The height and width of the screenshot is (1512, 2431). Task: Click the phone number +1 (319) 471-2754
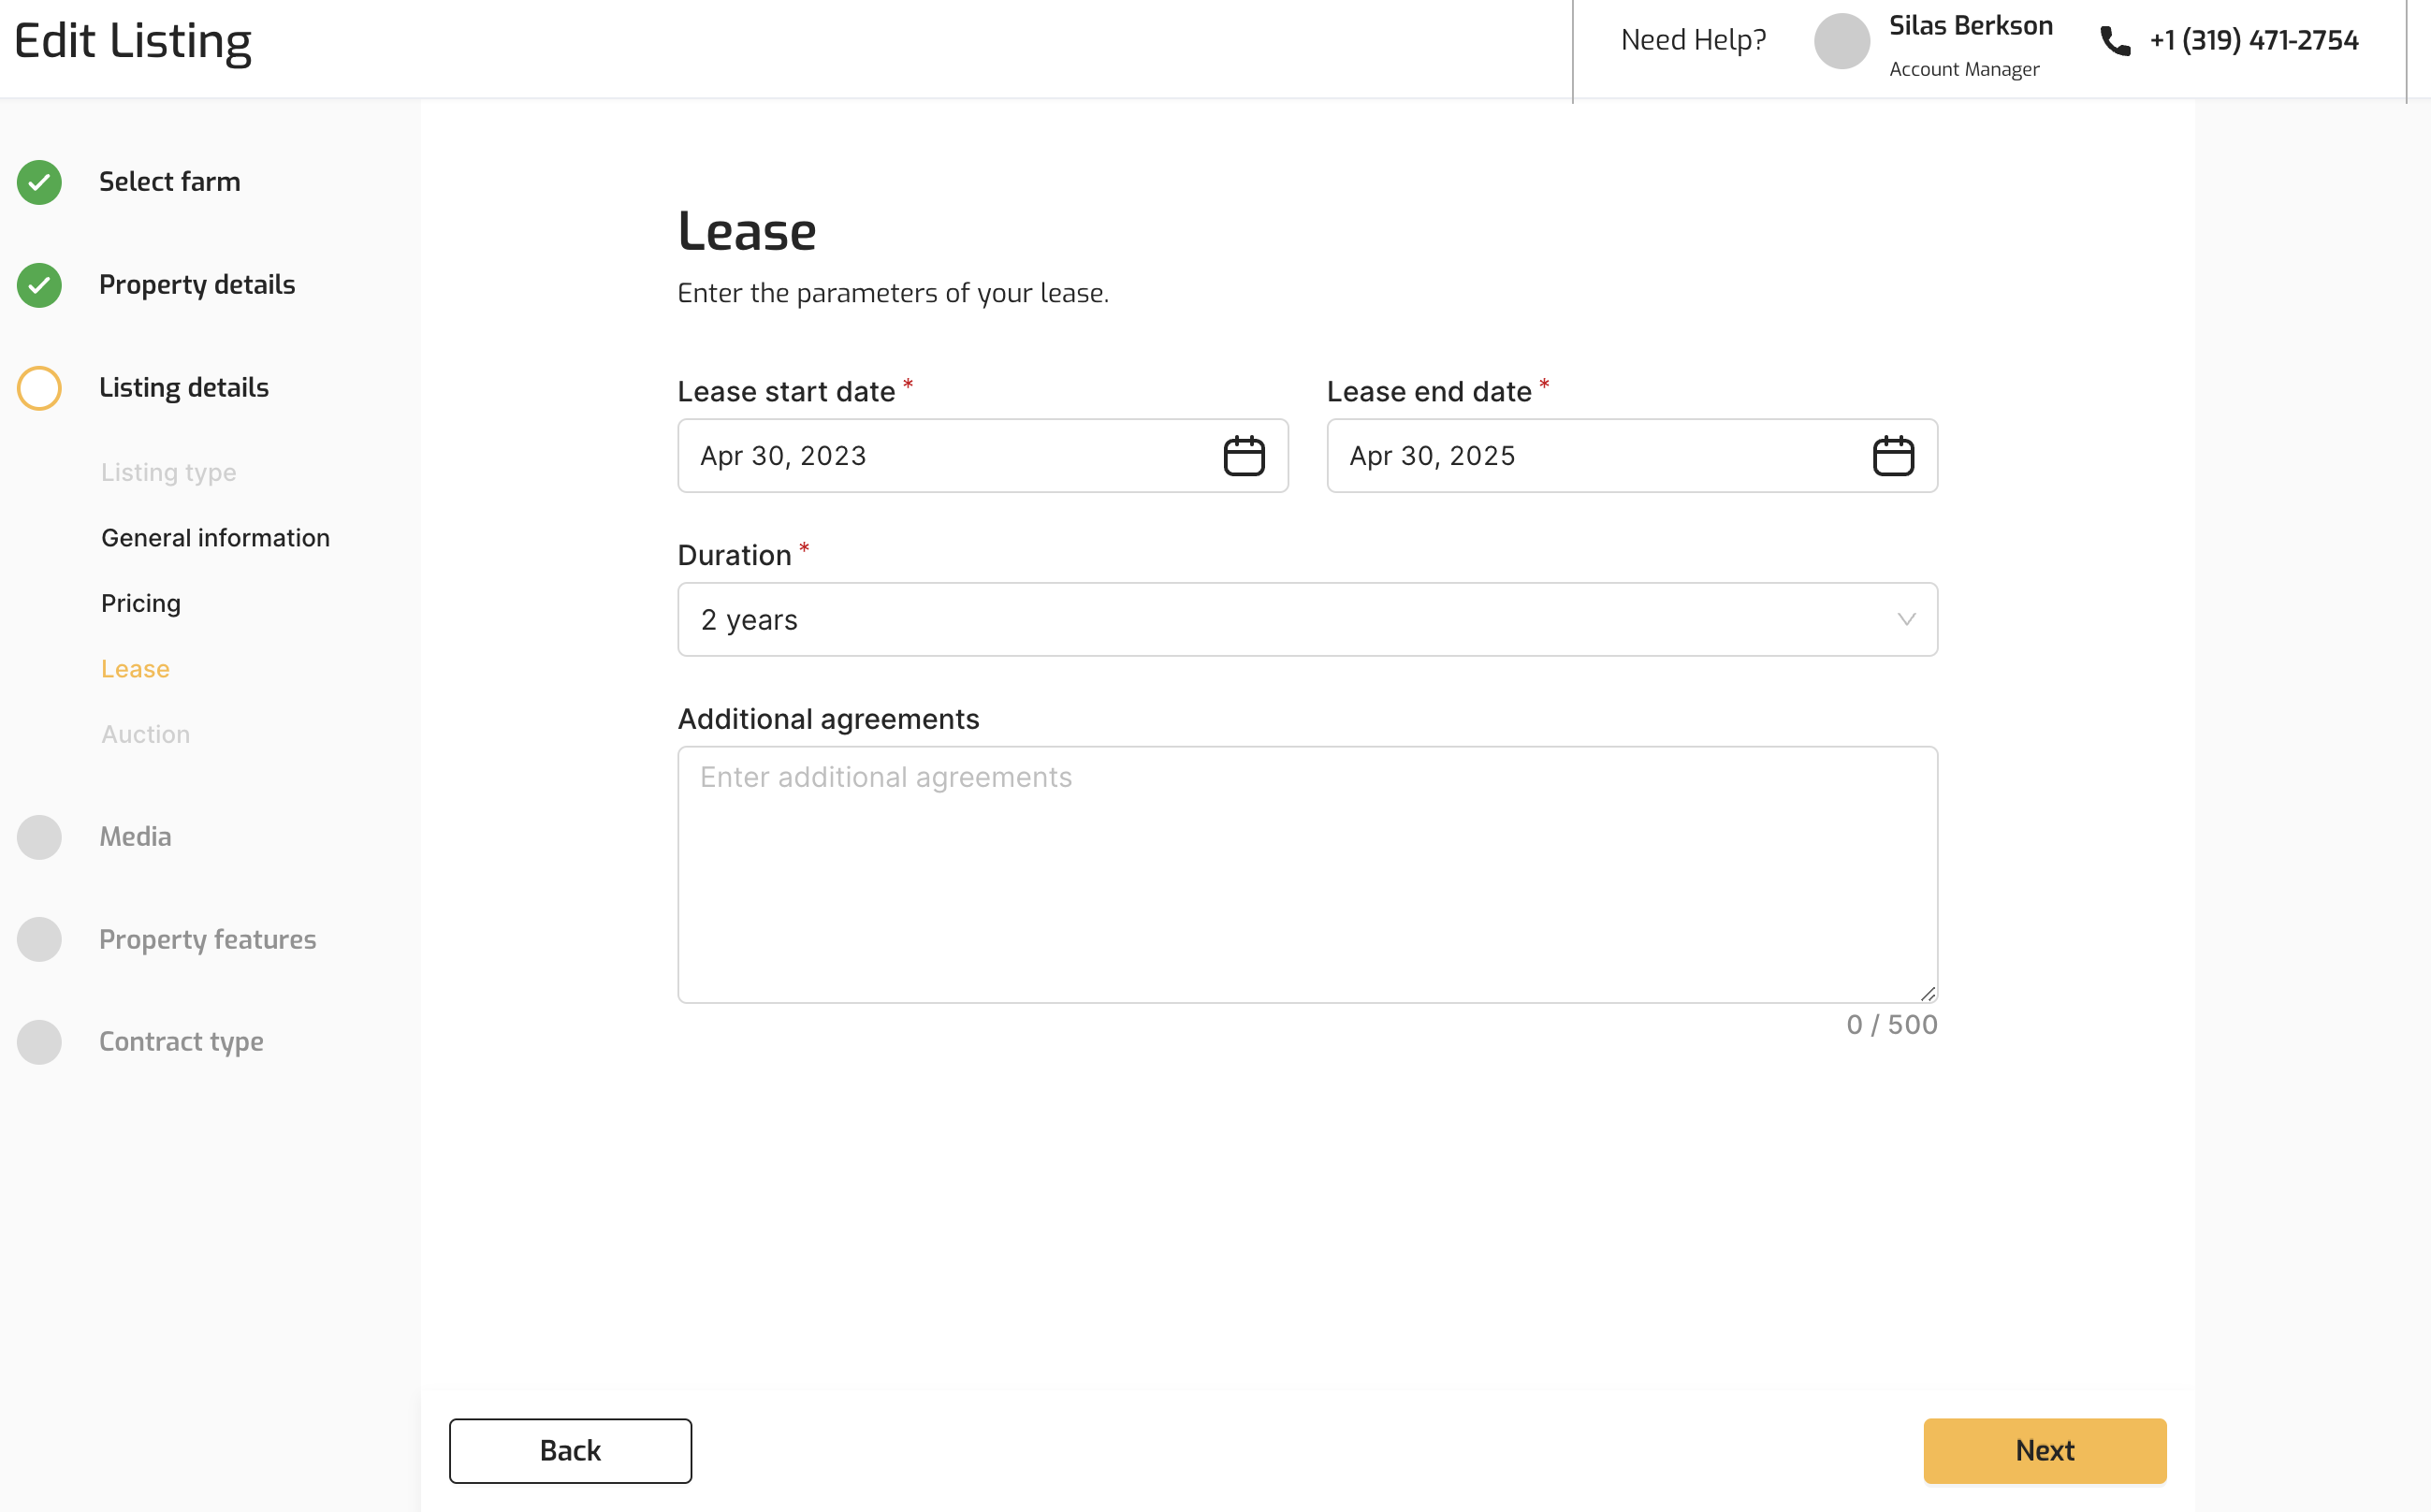2253,41
